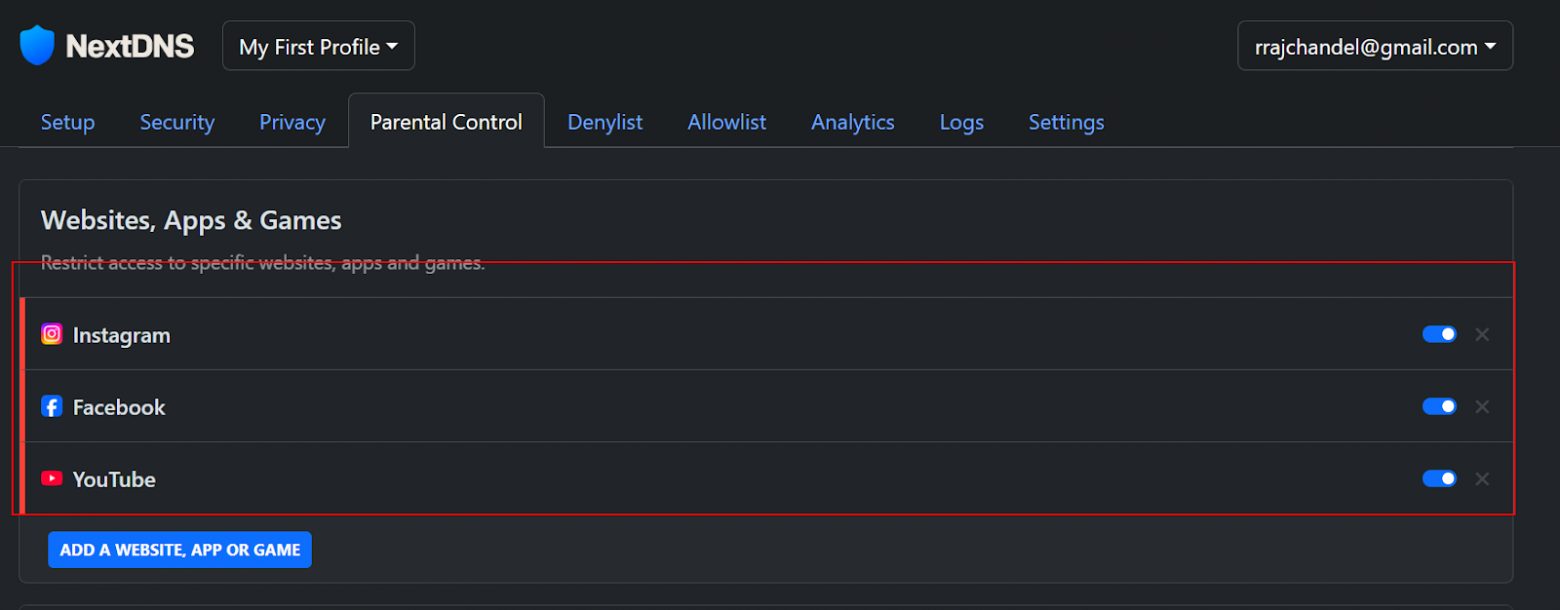Go to the Denylist tab
Screen dimensions: 1560x610
click(x=605, y=122)
